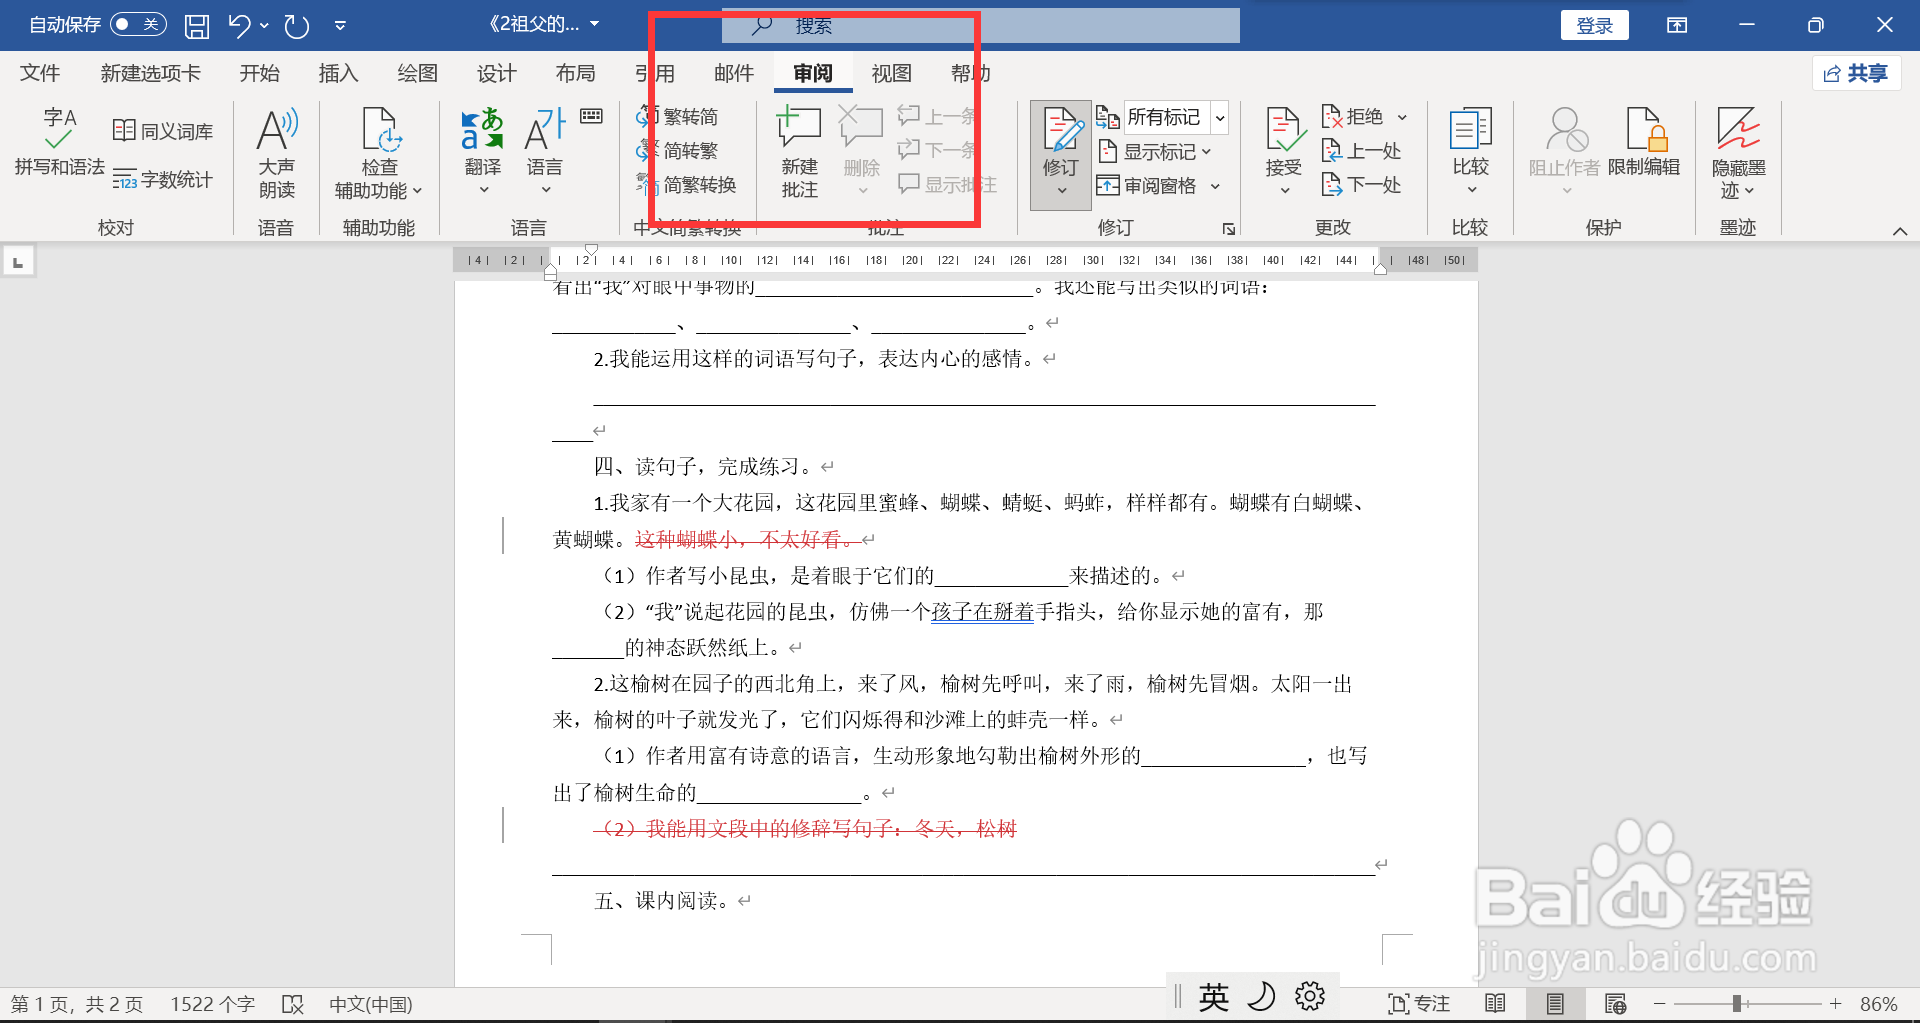This screenshot has width=1920, height=1023.
Task: Click the Save icon in quick access toolbar
Action: point(196,25)
